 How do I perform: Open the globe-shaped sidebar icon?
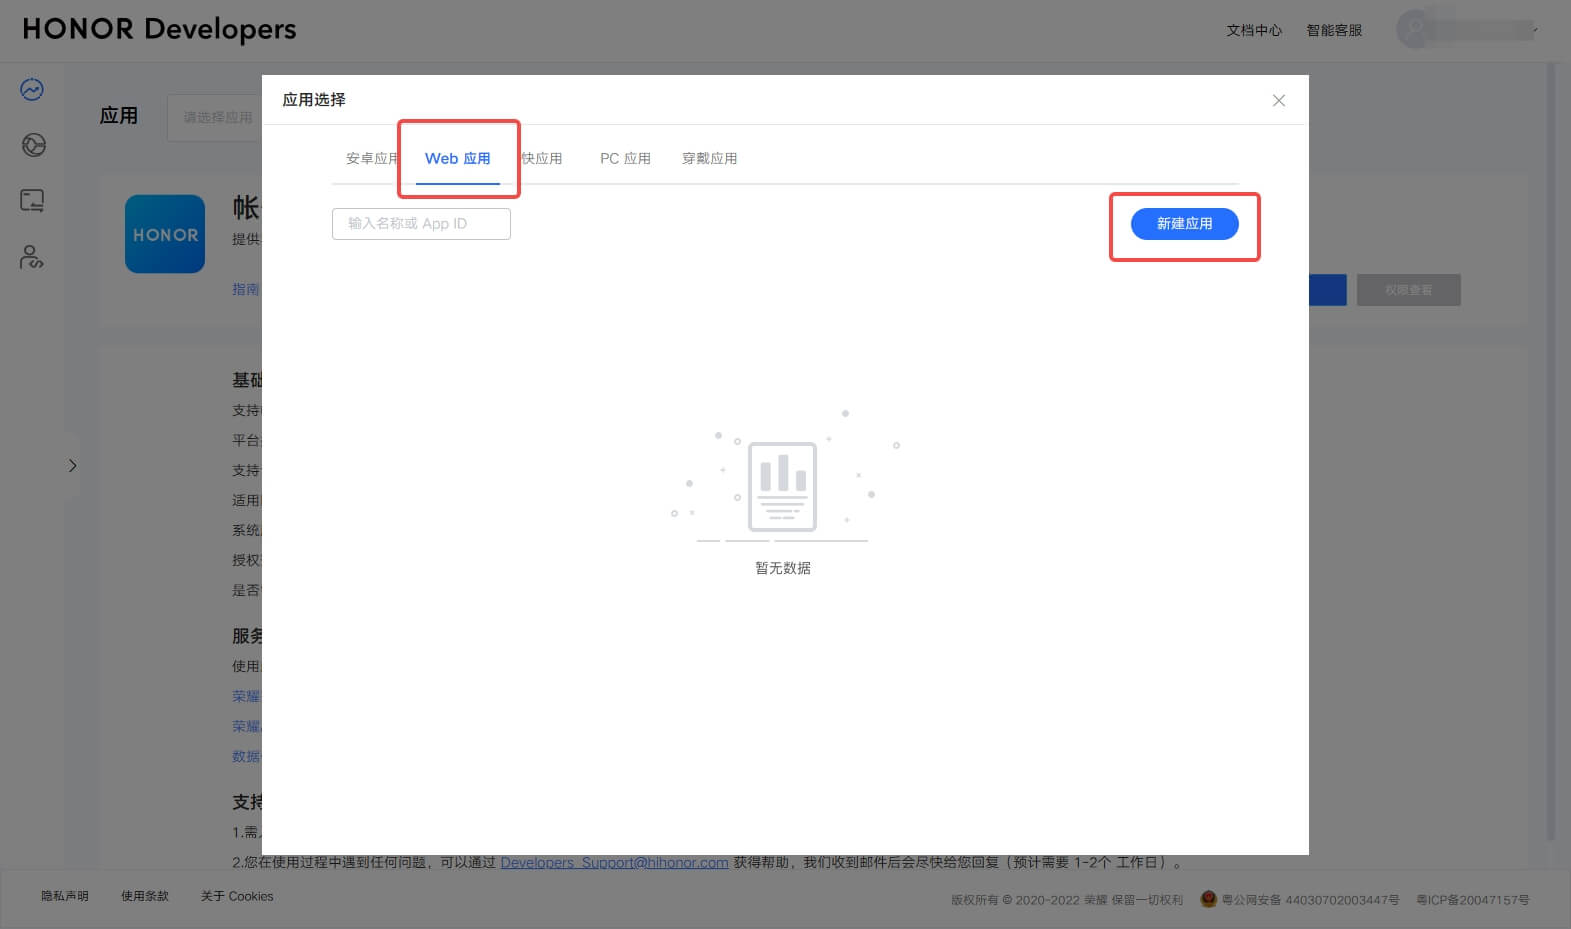tap(33, 146)
